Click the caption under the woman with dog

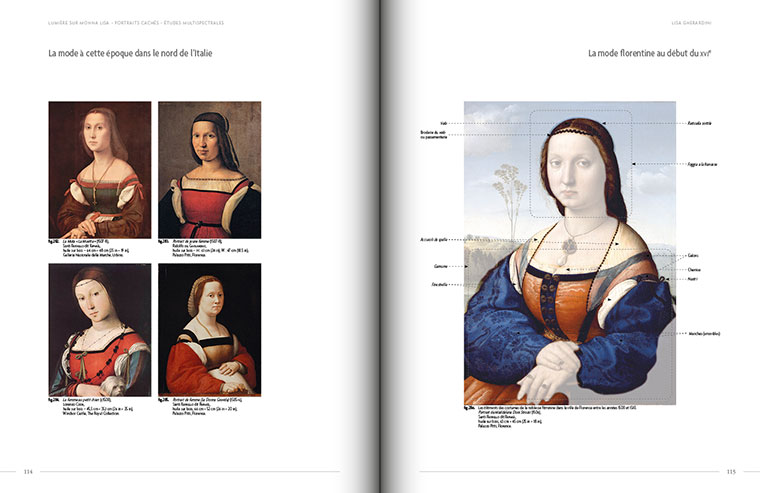91,407
